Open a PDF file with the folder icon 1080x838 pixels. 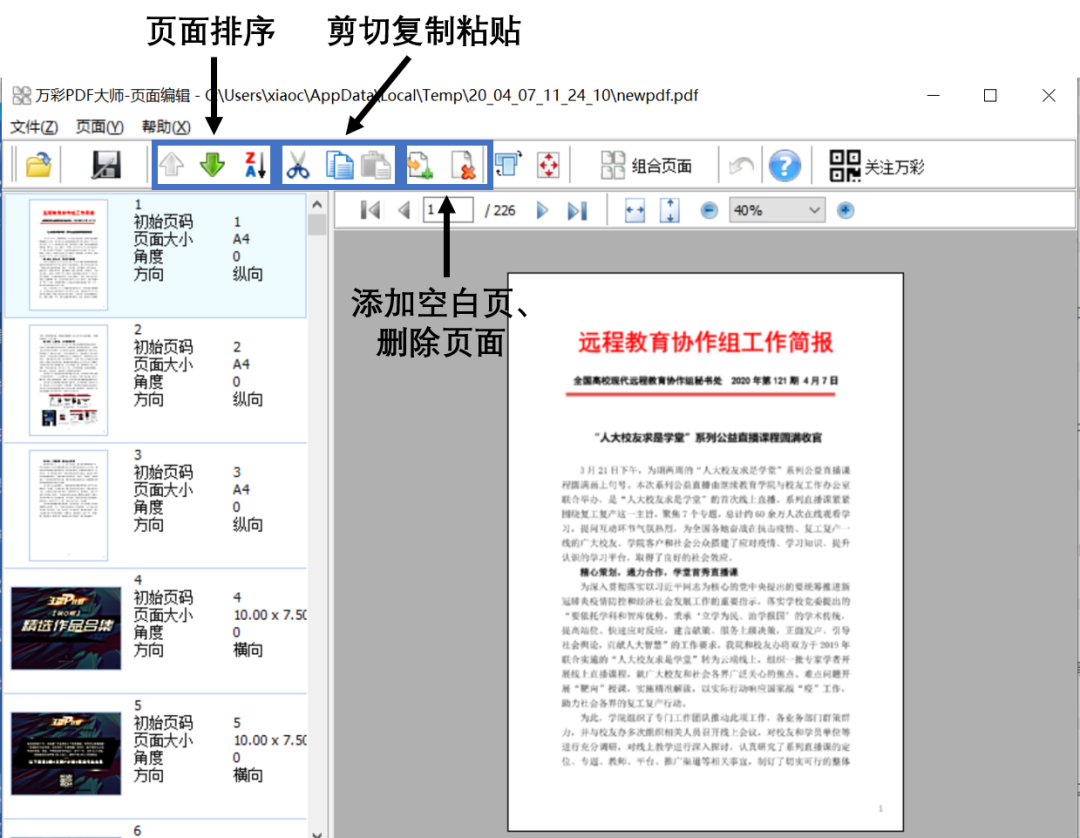point(39,165)
